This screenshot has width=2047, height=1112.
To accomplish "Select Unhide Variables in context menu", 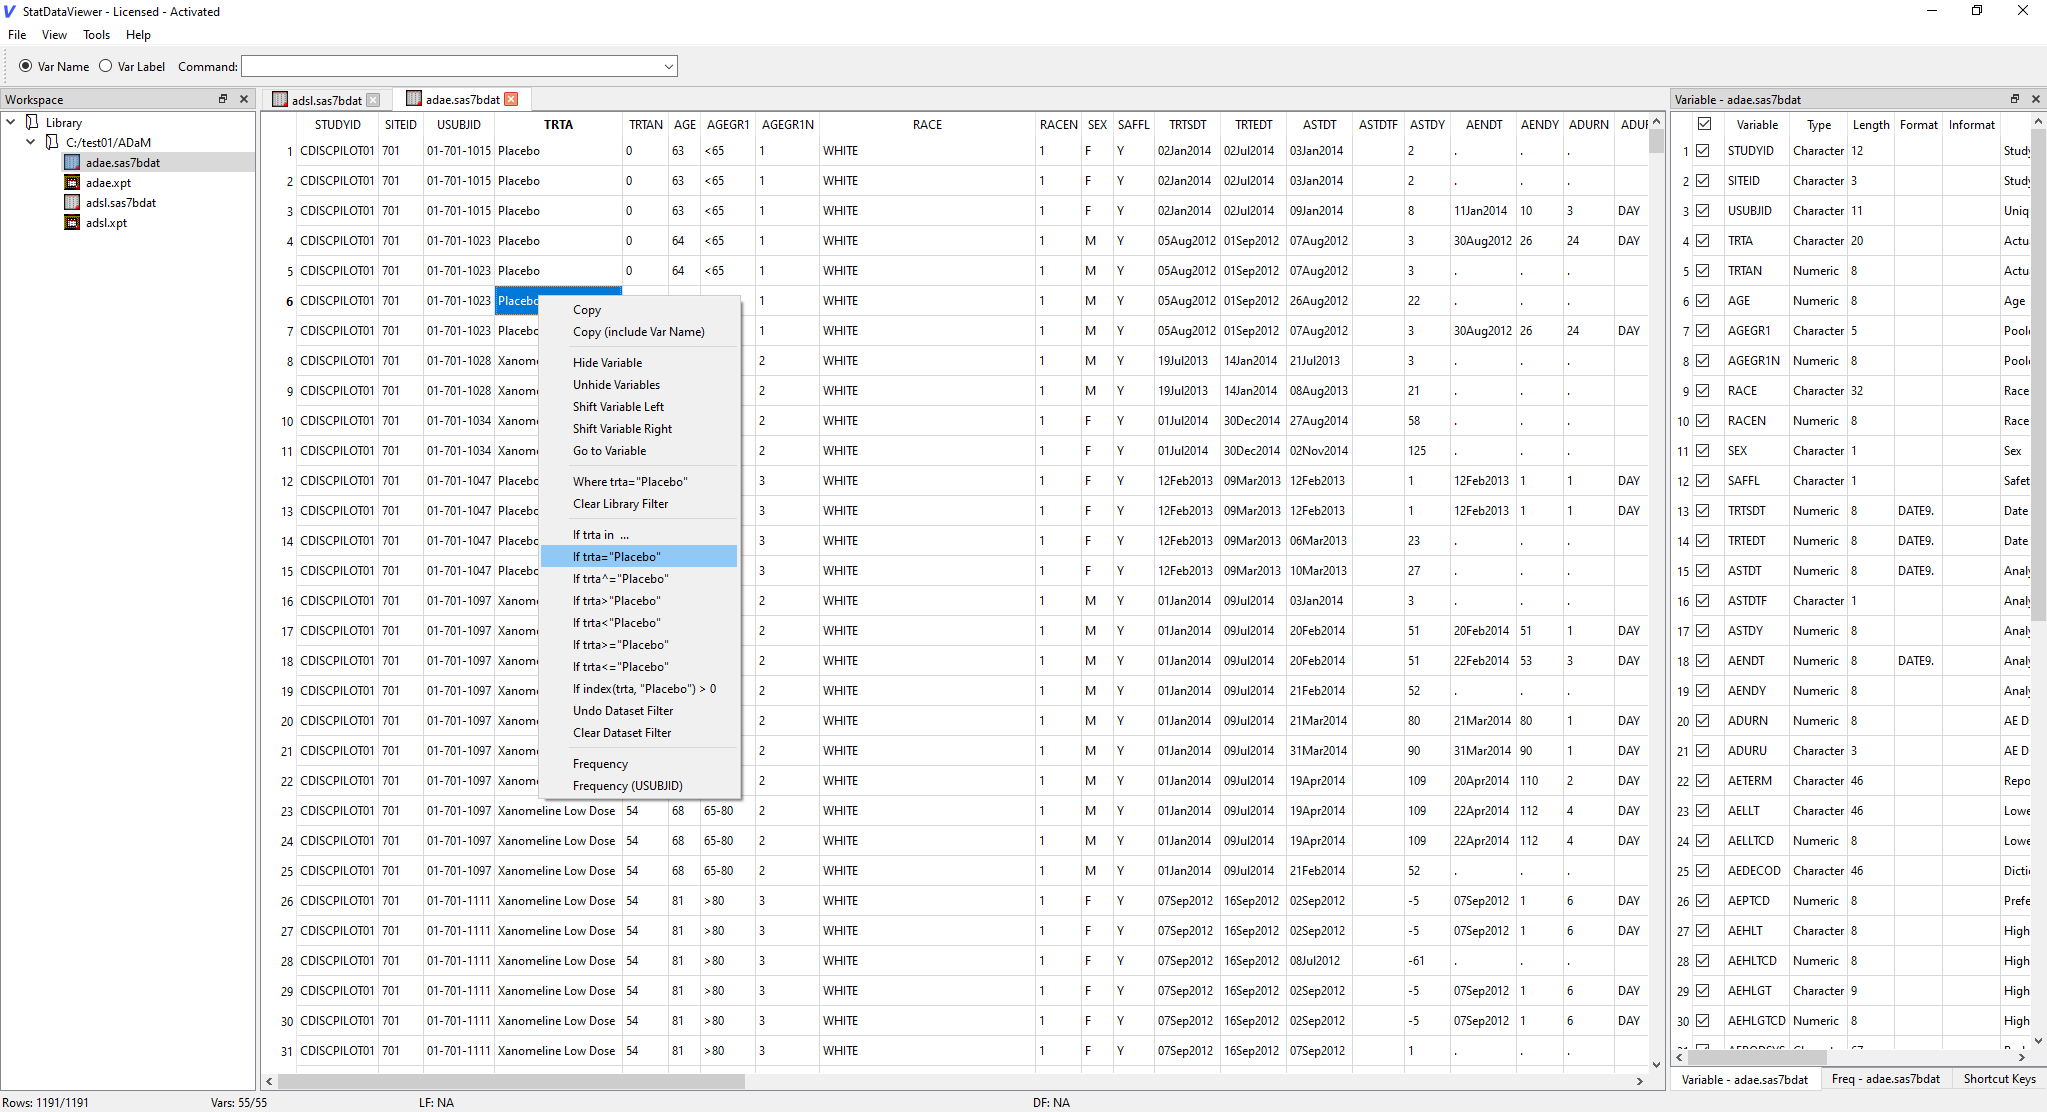I will [639, 385].
